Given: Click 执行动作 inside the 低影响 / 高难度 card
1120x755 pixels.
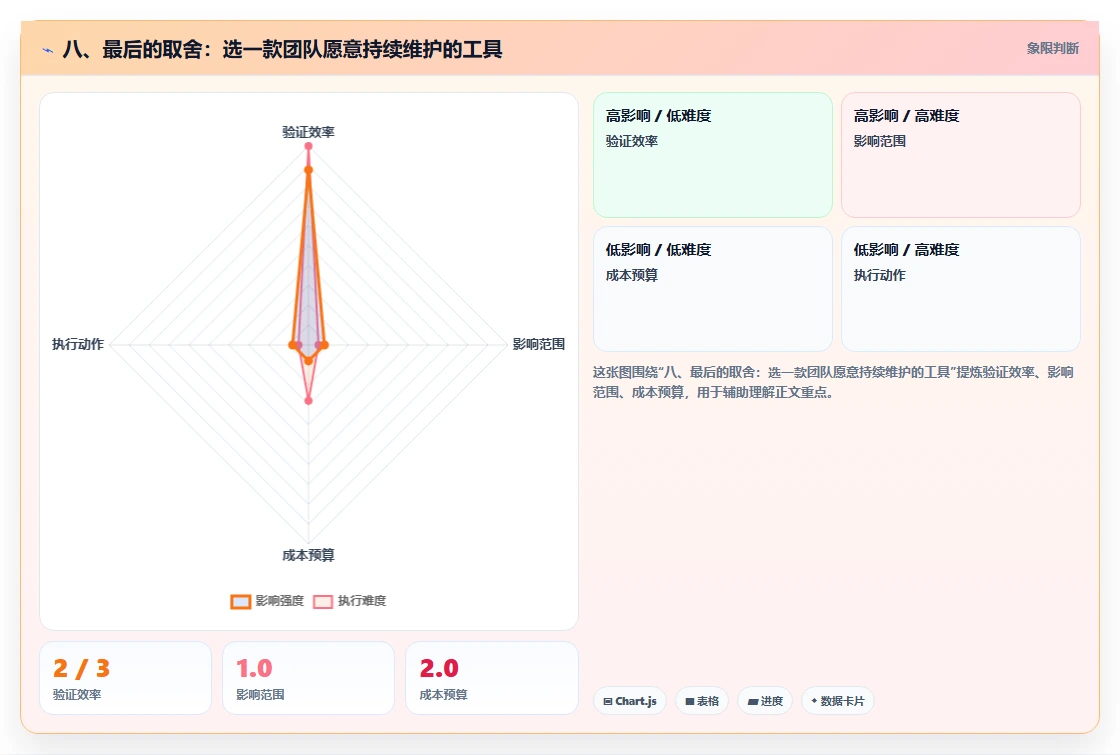Looking at the screenshot, I should (880, 276).
